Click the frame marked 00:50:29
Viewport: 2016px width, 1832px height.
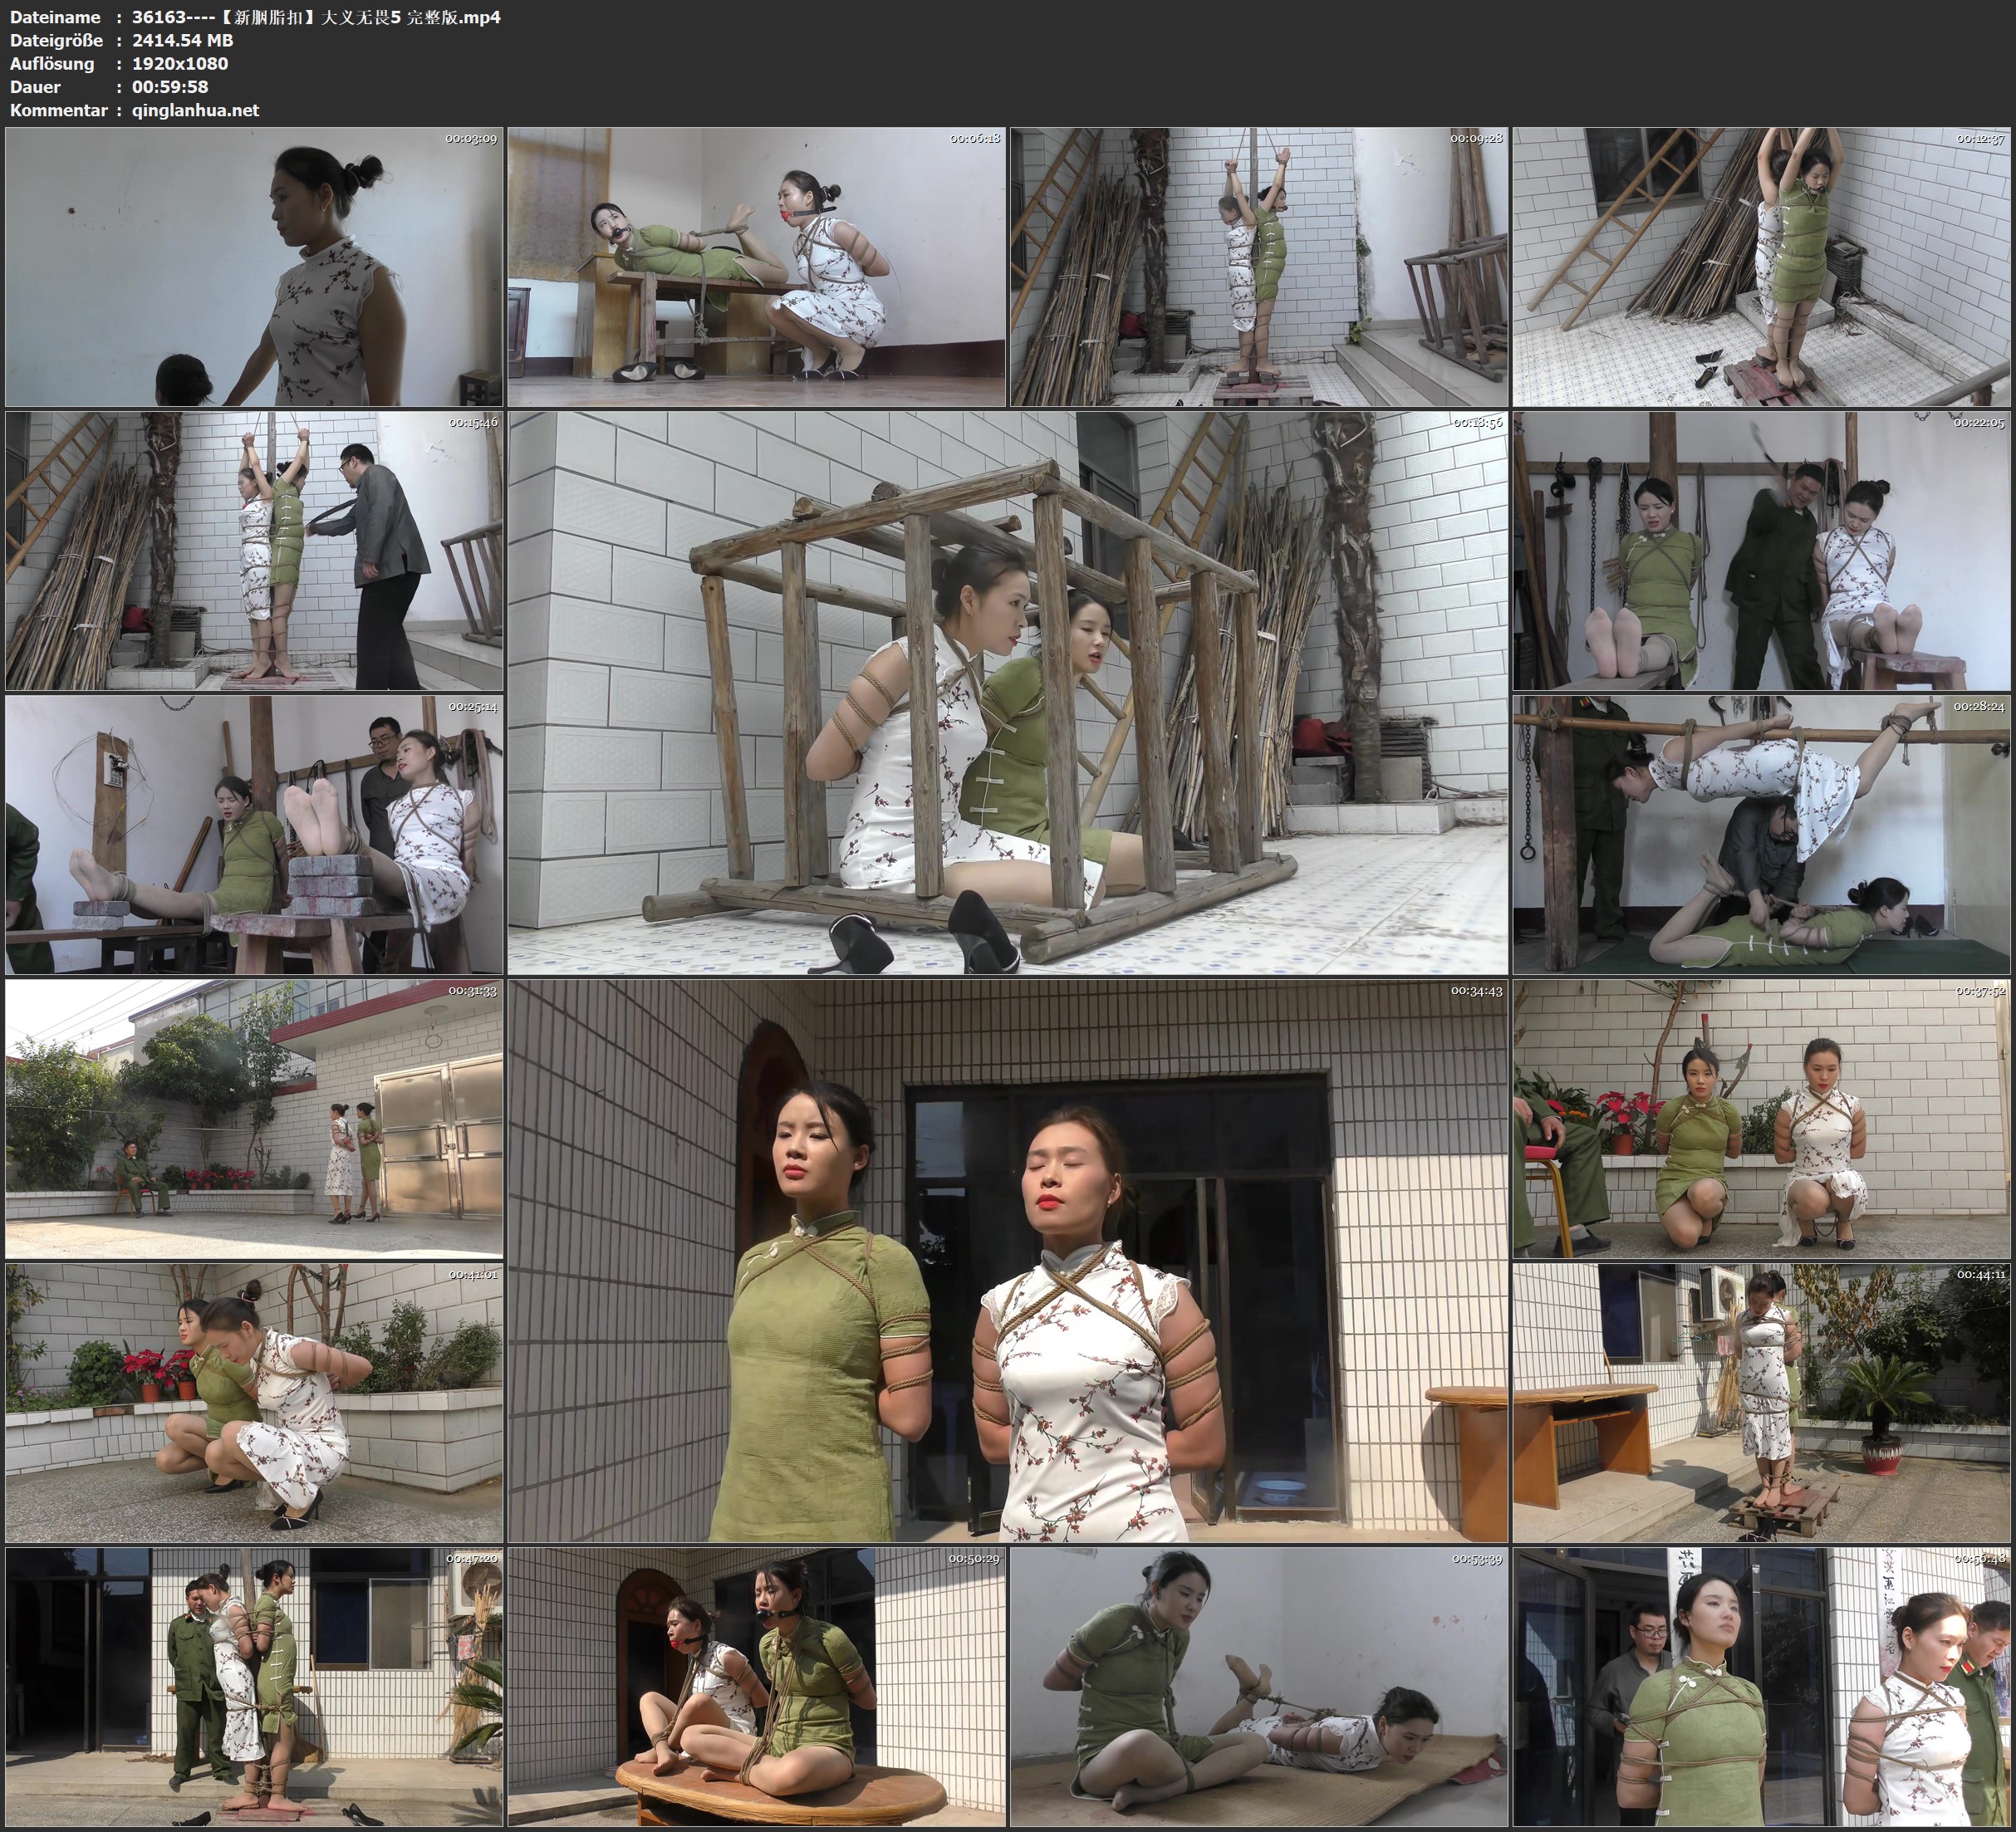756,1687
